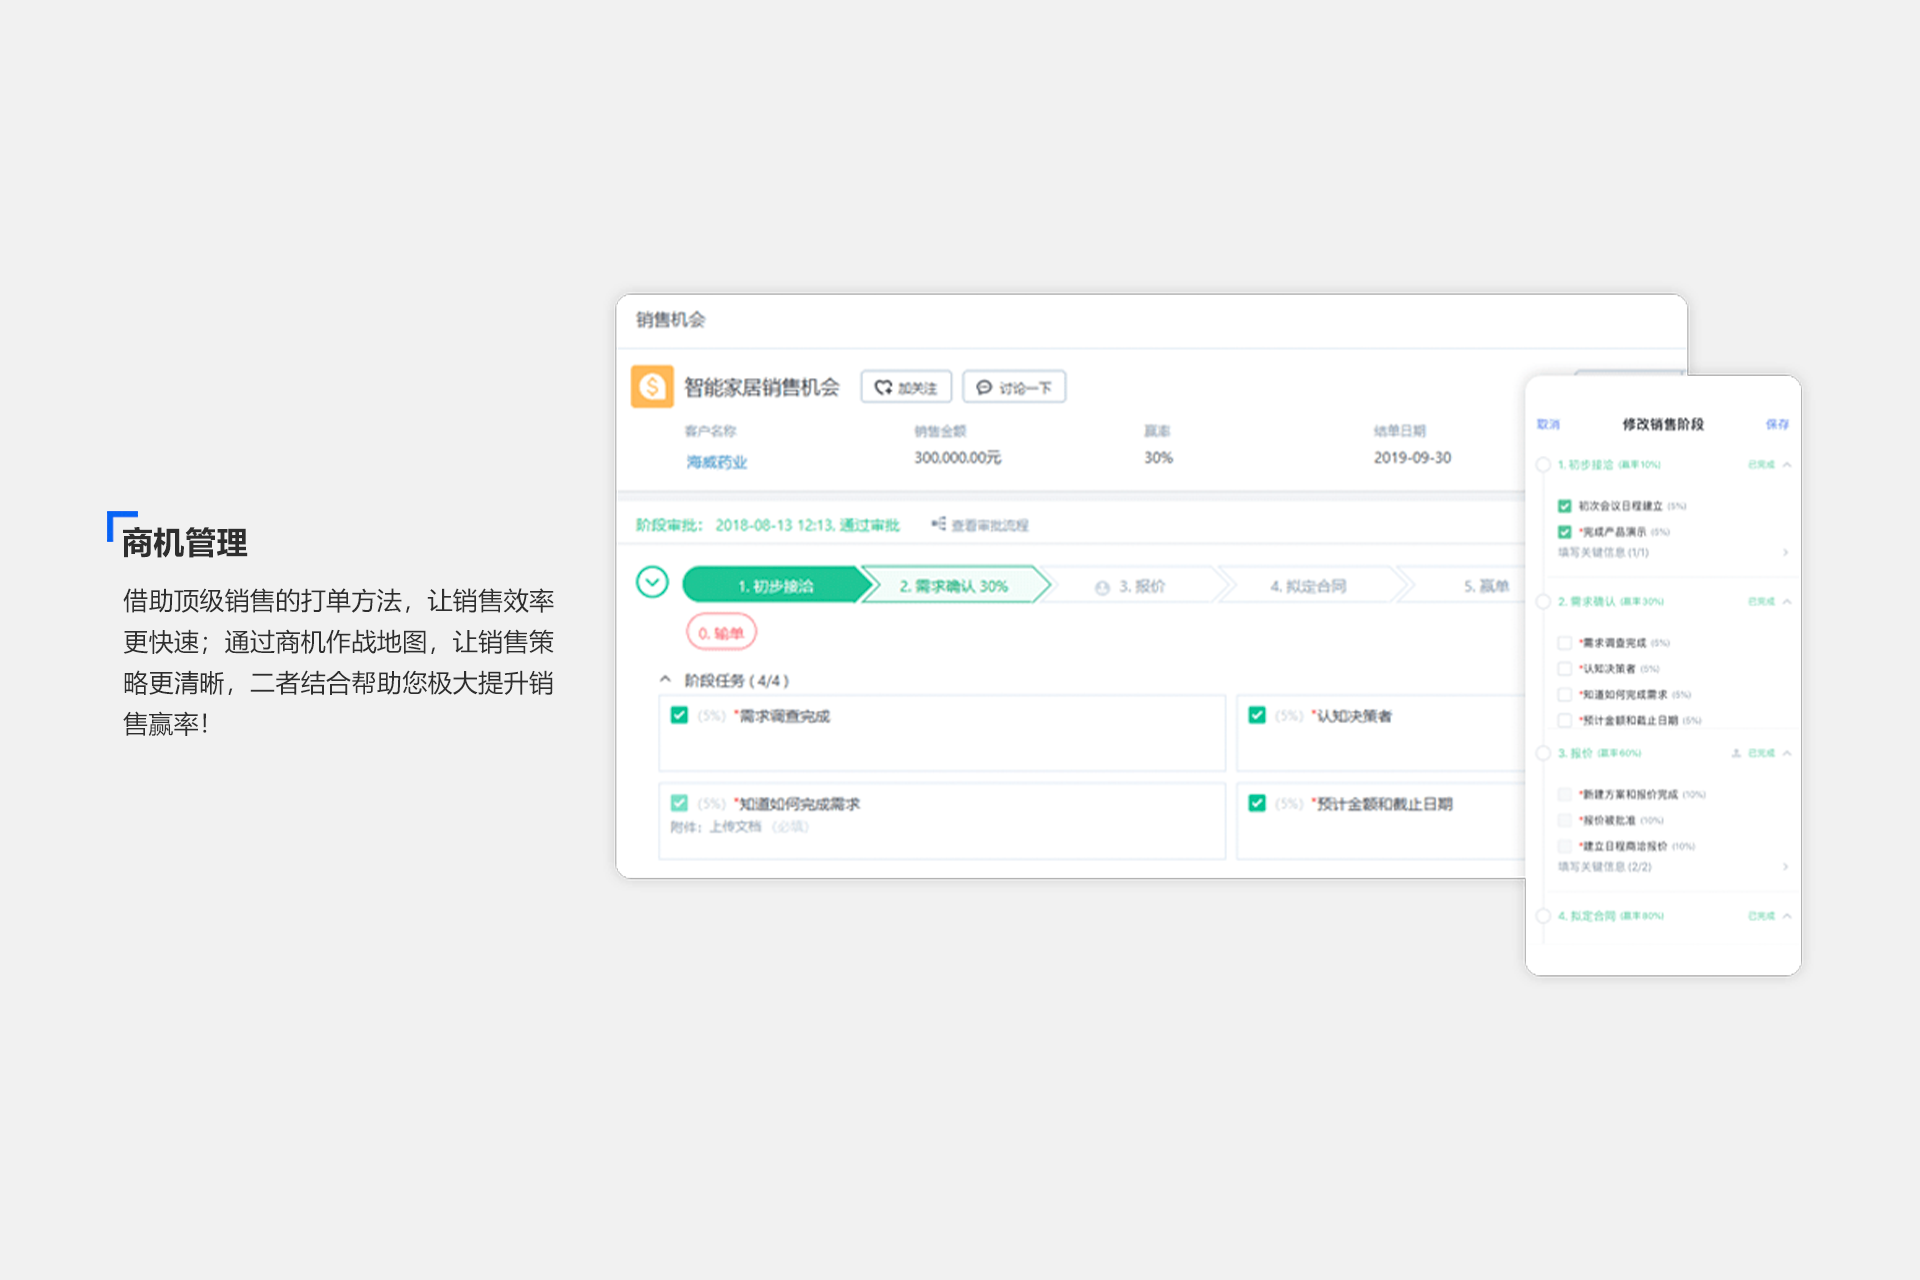The width and height of the screenshot is (1920, 1280).
Task: Check 认知决策者 in mobile panel
Action: pos(1565,669)
